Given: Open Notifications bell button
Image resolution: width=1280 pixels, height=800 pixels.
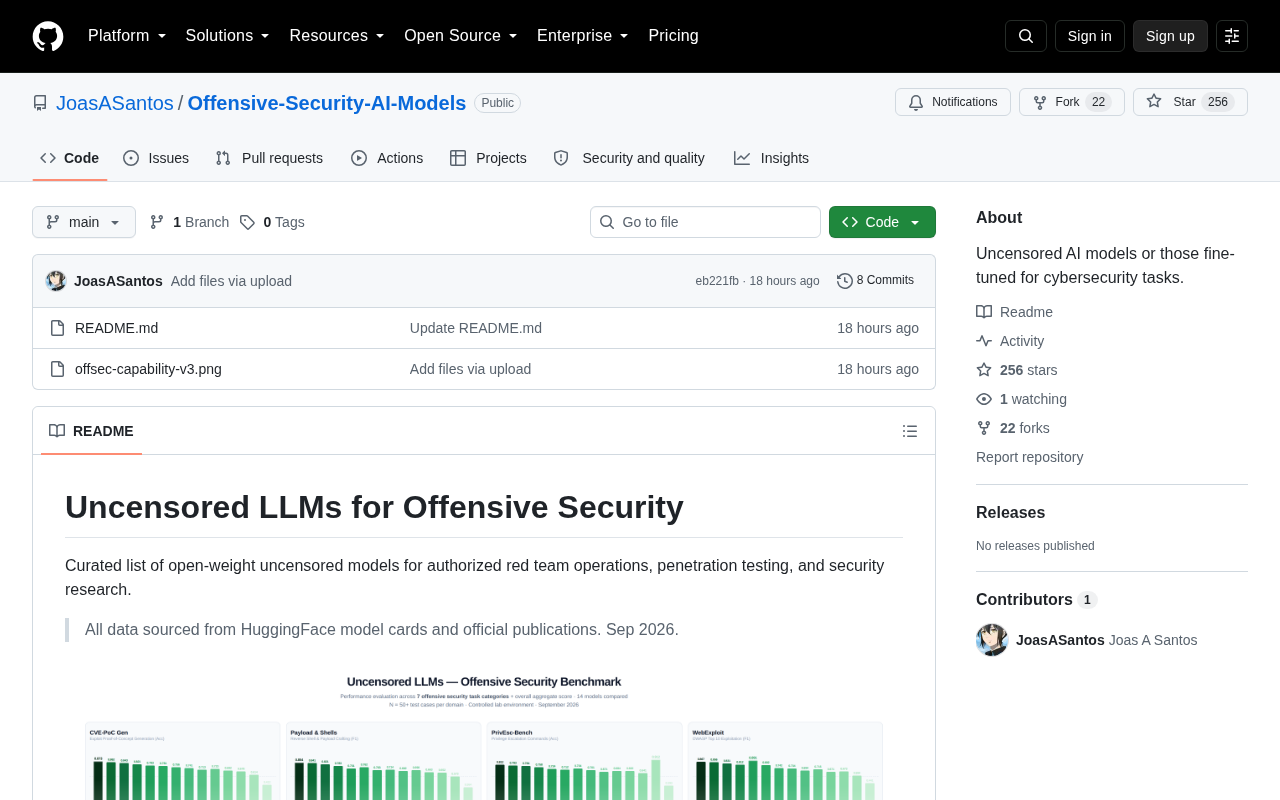Looking at the screenshot, I should coord(953,102).
